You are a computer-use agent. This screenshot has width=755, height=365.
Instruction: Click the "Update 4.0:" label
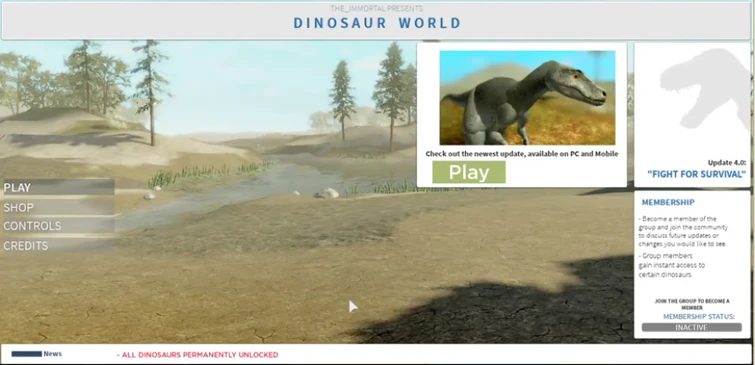point(727,163)
